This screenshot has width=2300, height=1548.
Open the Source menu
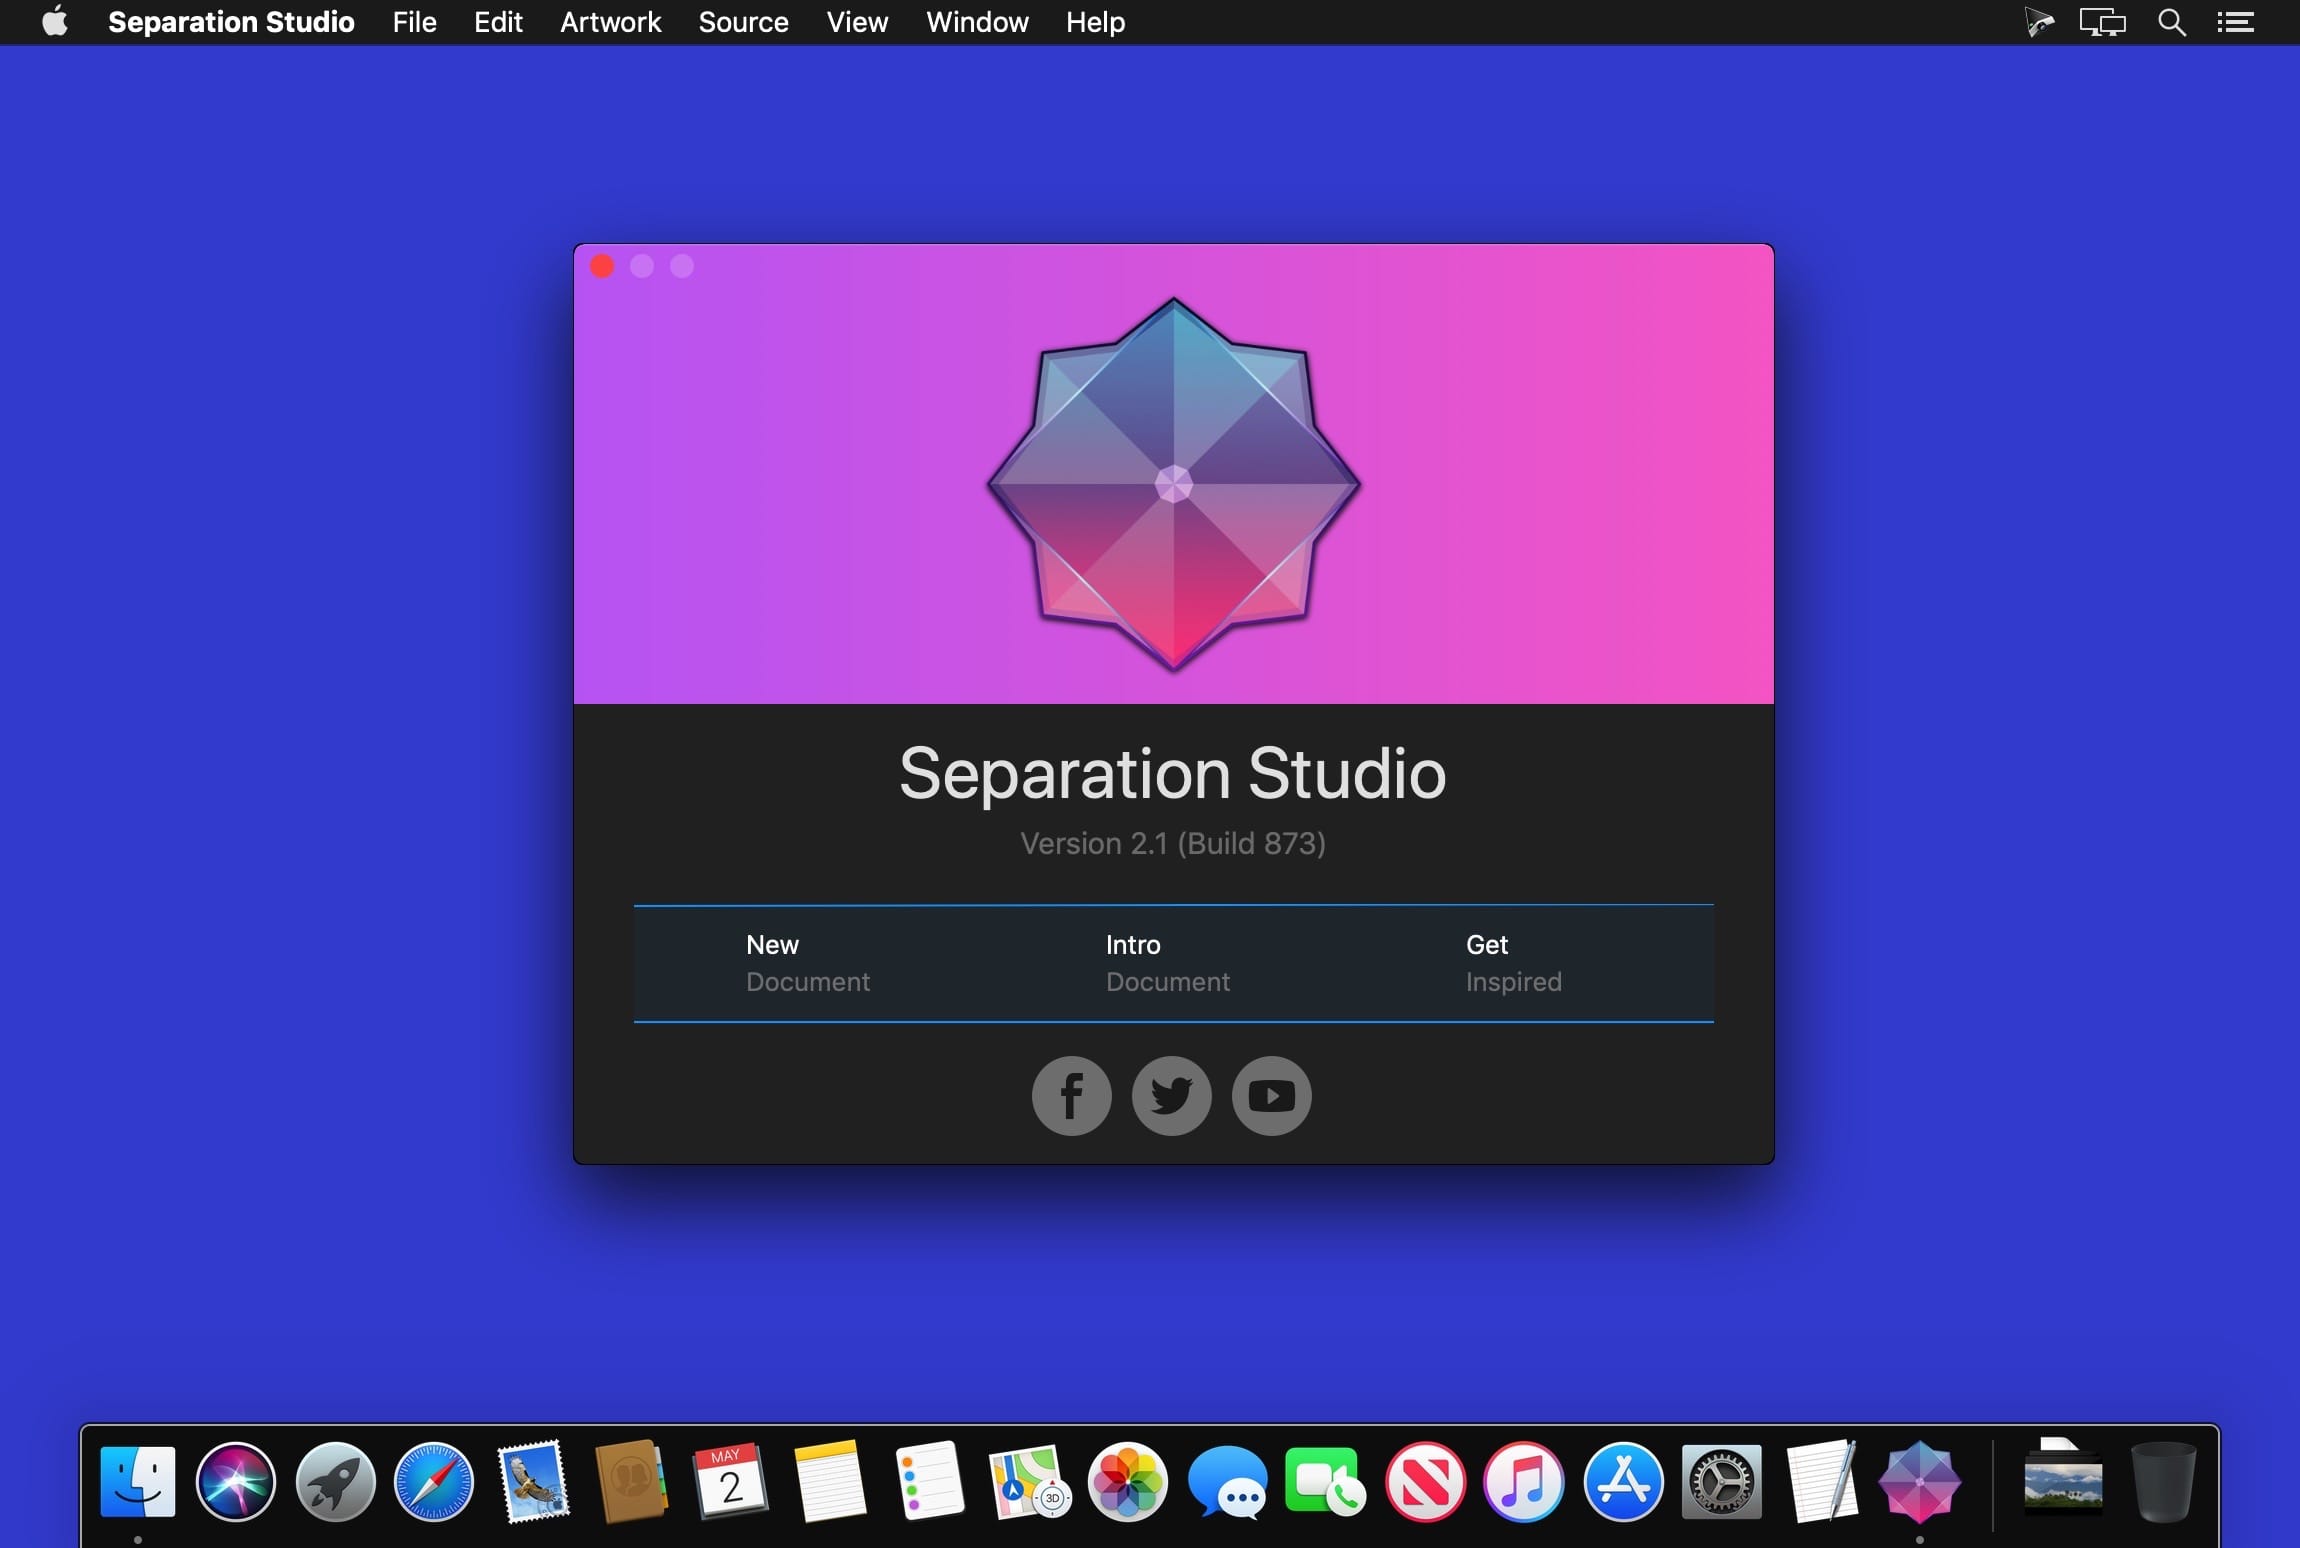coord(743,22)
